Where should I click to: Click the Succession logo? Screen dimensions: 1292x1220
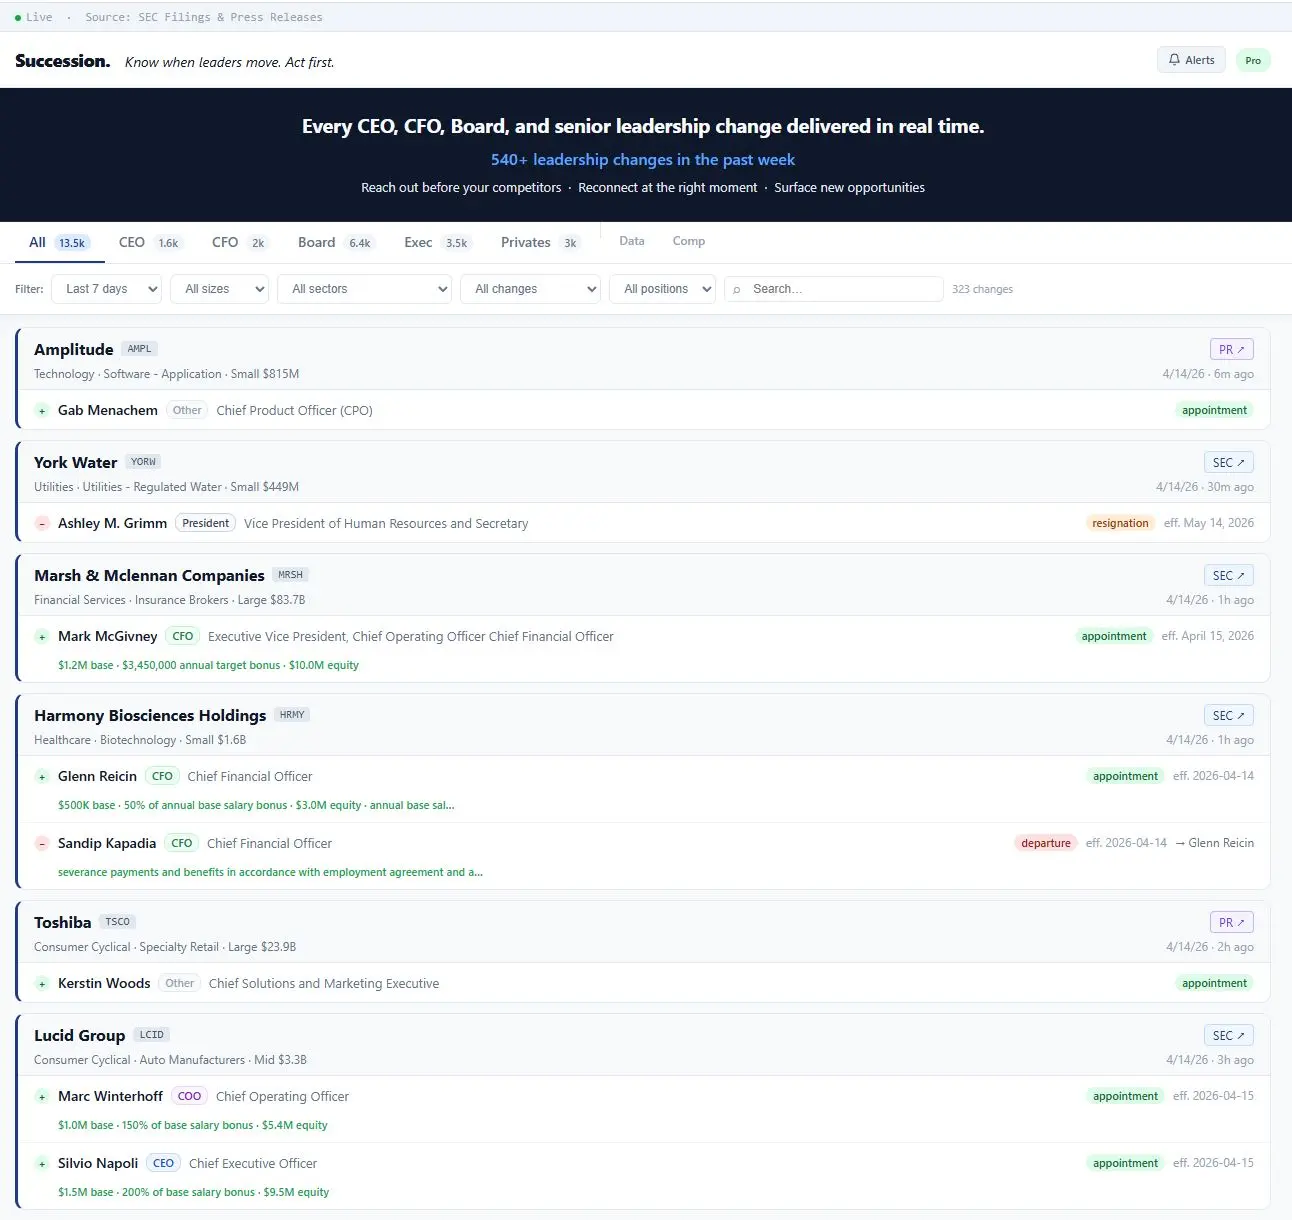pyautogui.click(x=63, y=61)
